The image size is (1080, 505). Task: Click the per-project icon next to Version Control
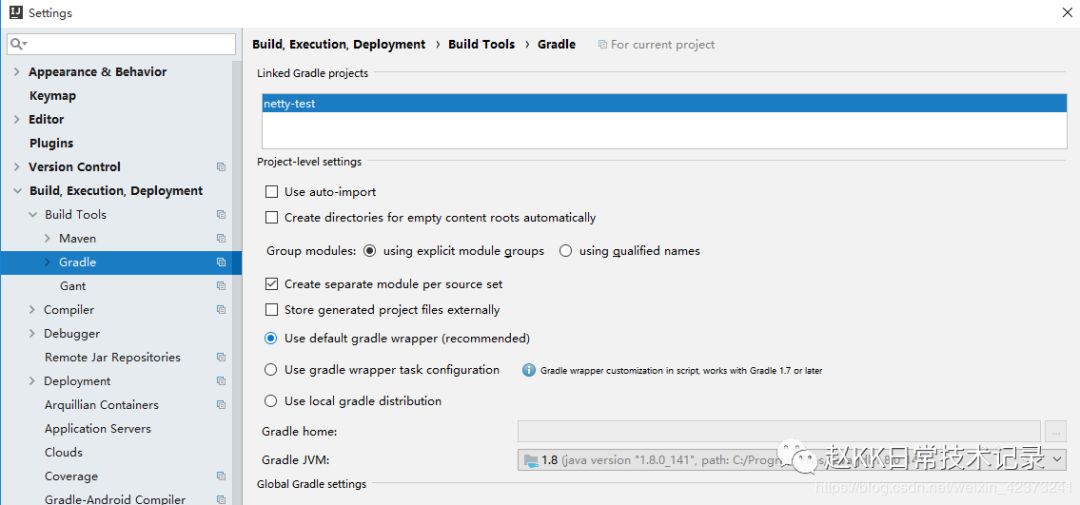(221, 167)
